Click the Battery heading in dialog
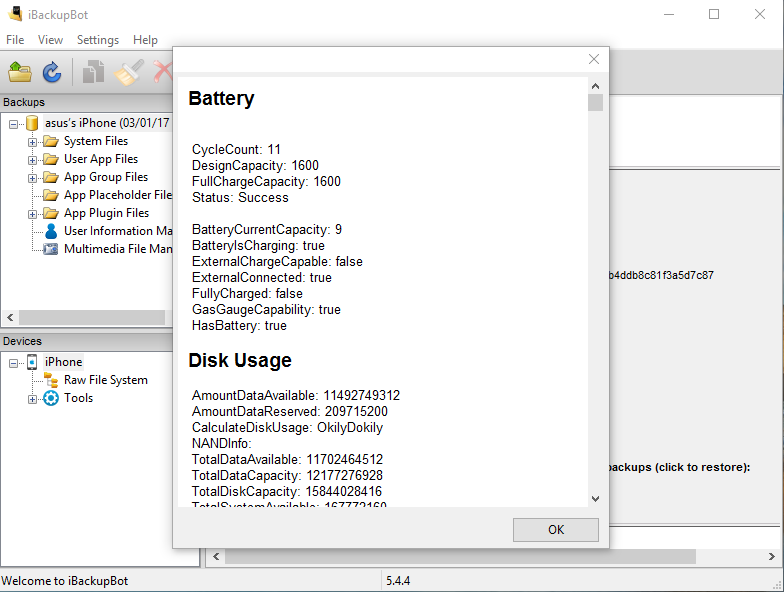Image resolution: width=784 pixels, height=592 pixels. [x=221, y=98]
